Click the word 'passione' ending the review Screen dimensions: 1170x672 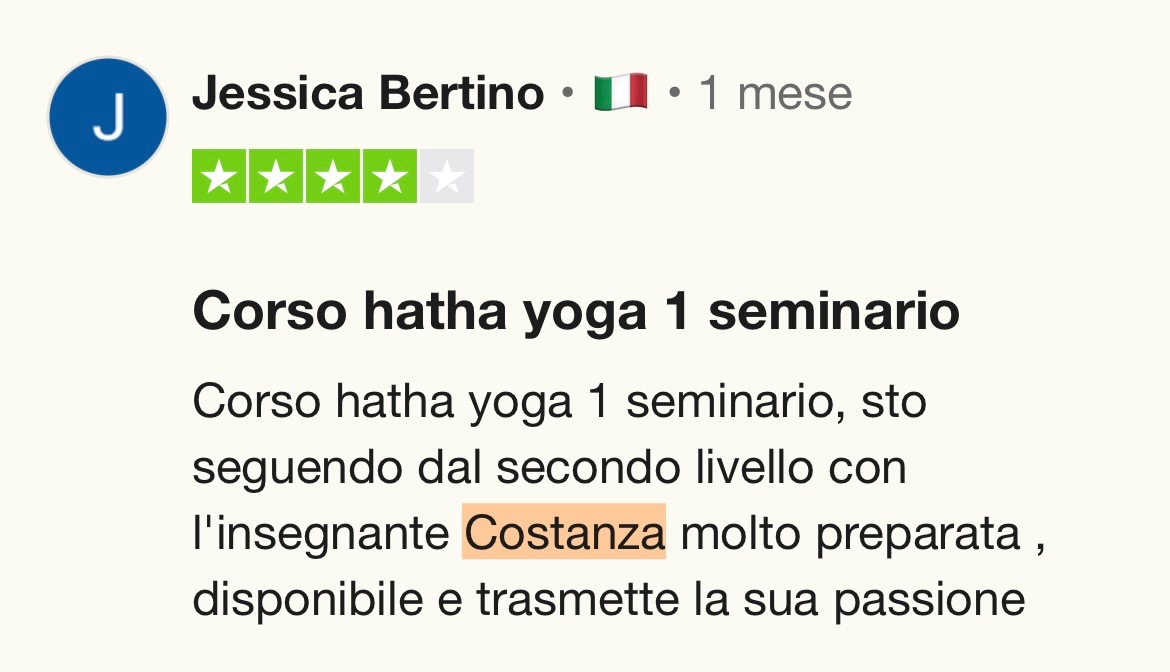click(x=930, y=601)
